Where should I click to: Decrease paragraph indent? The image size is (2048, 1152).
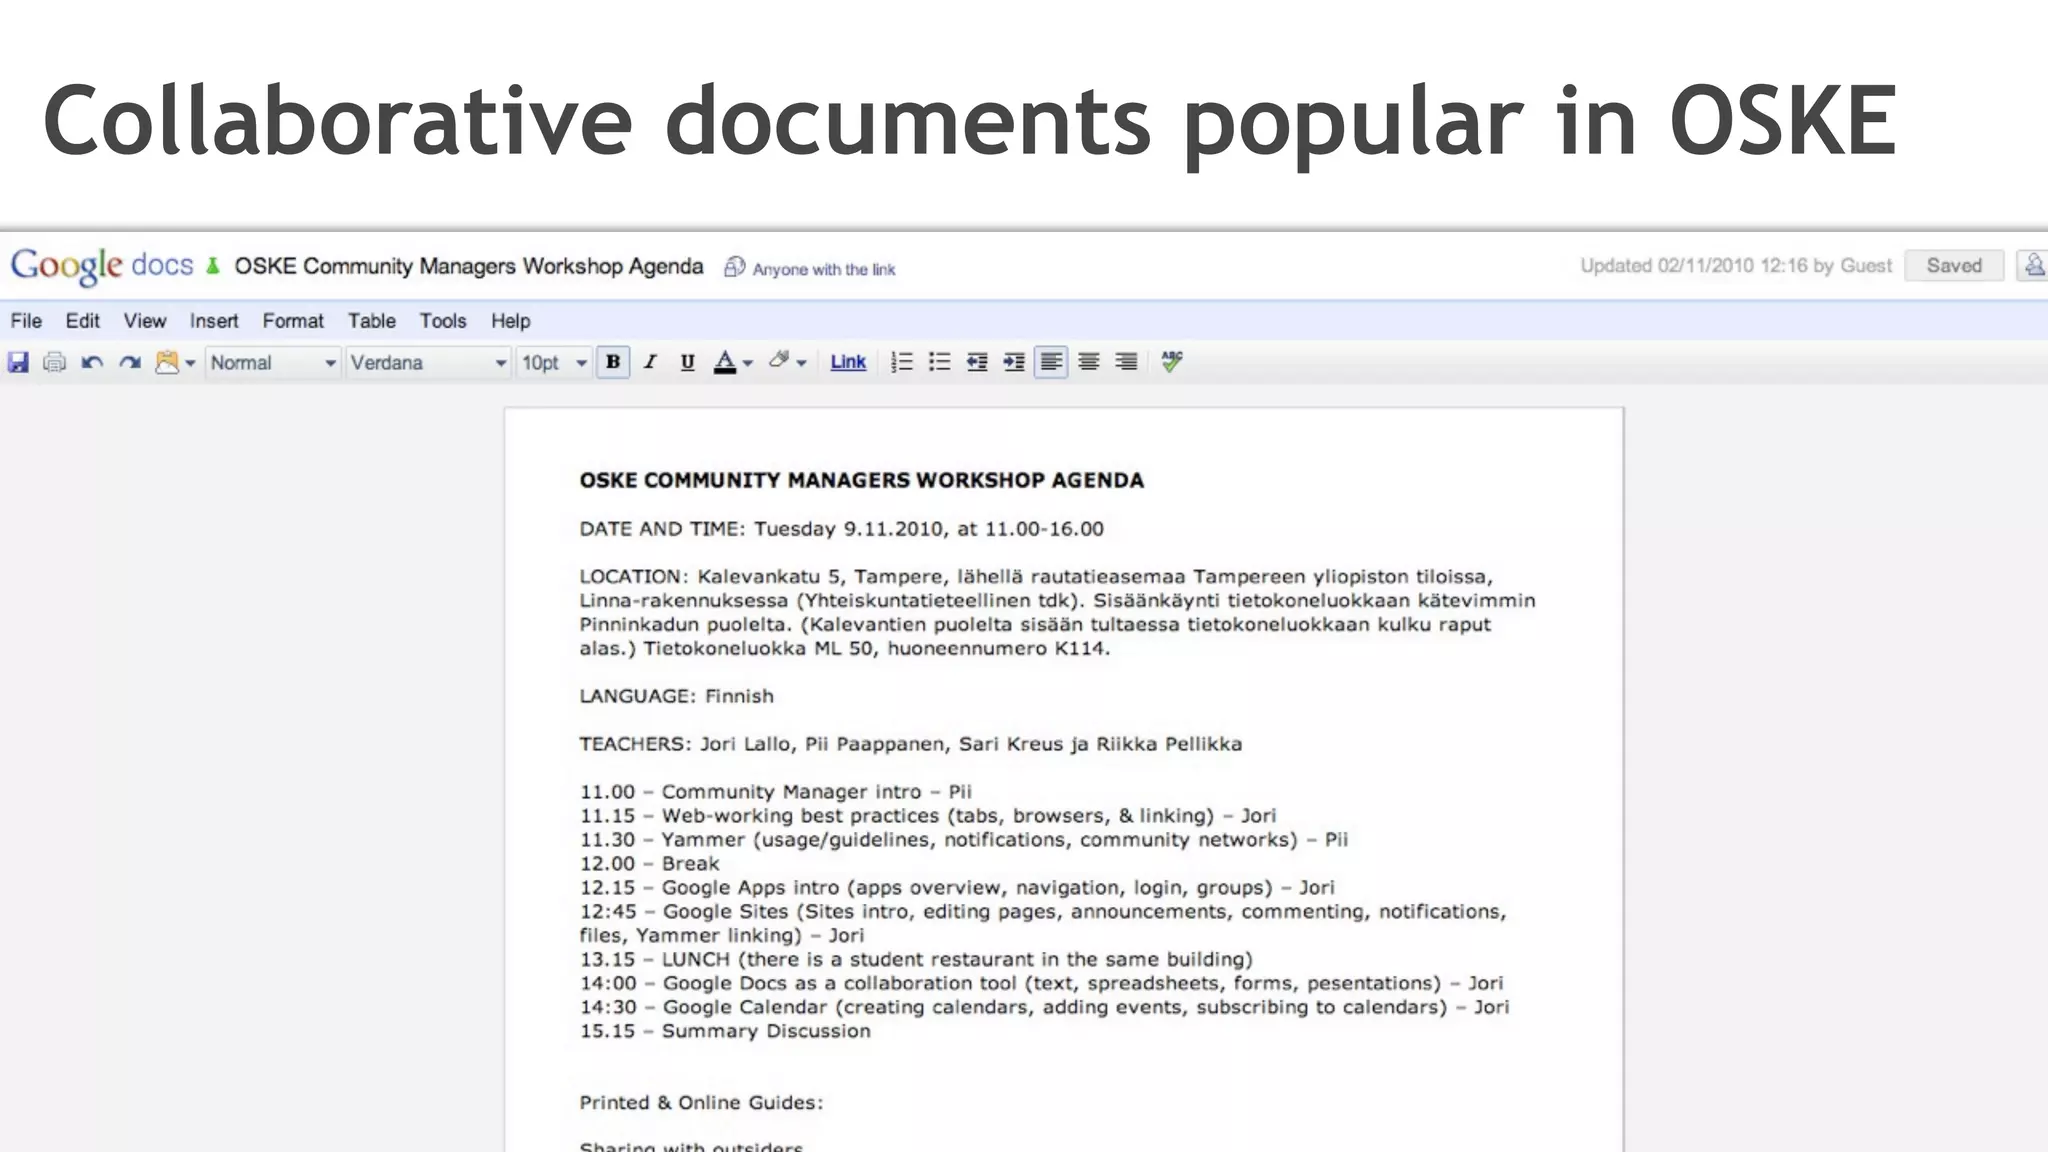pos(977,362)
